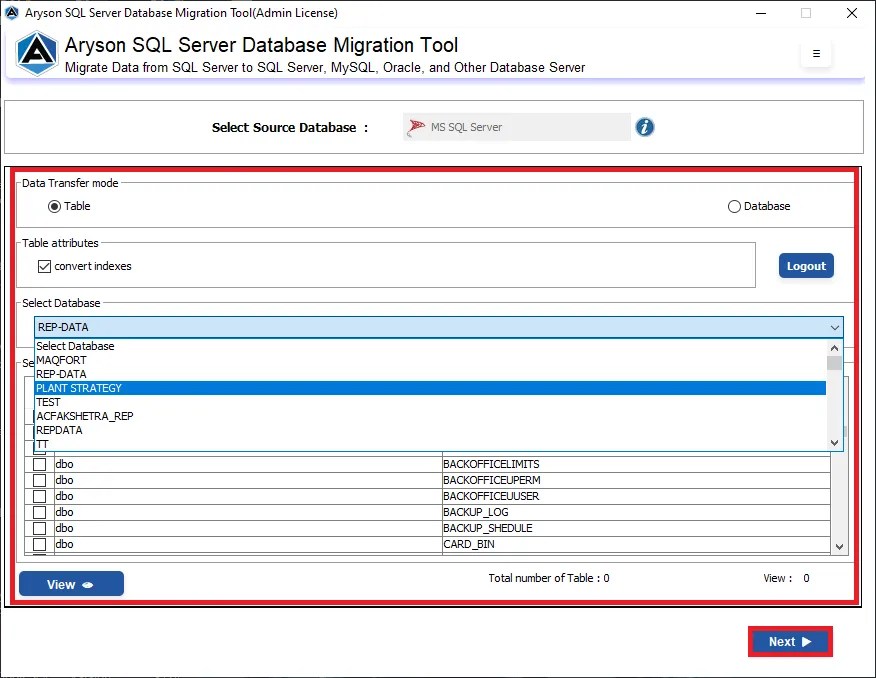The image size is (876, 678).
Task: Tick the checkbox for CARD_BIN table
Action: point(39,544)
